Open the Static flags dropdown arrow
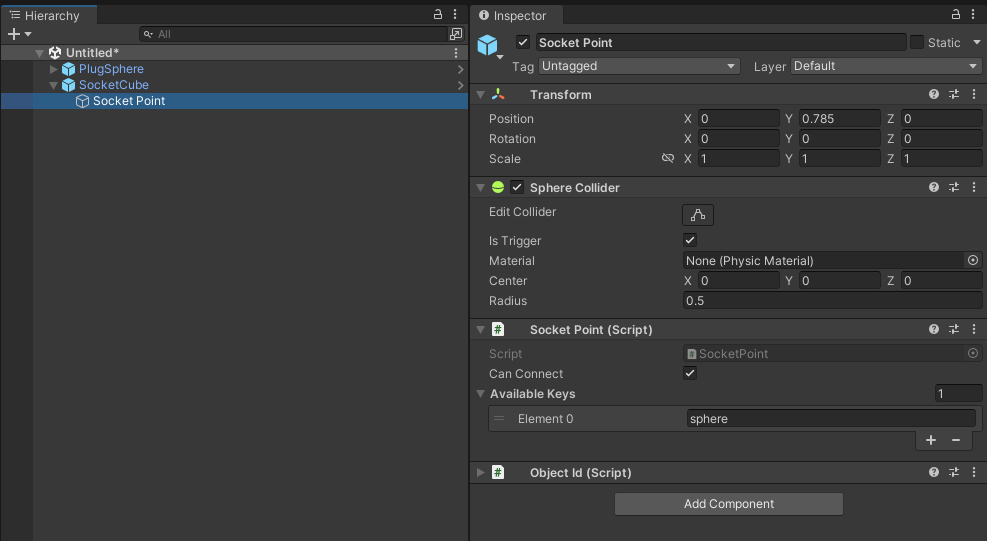The width and height of the screenshot is (987, 541). [977, 42]
